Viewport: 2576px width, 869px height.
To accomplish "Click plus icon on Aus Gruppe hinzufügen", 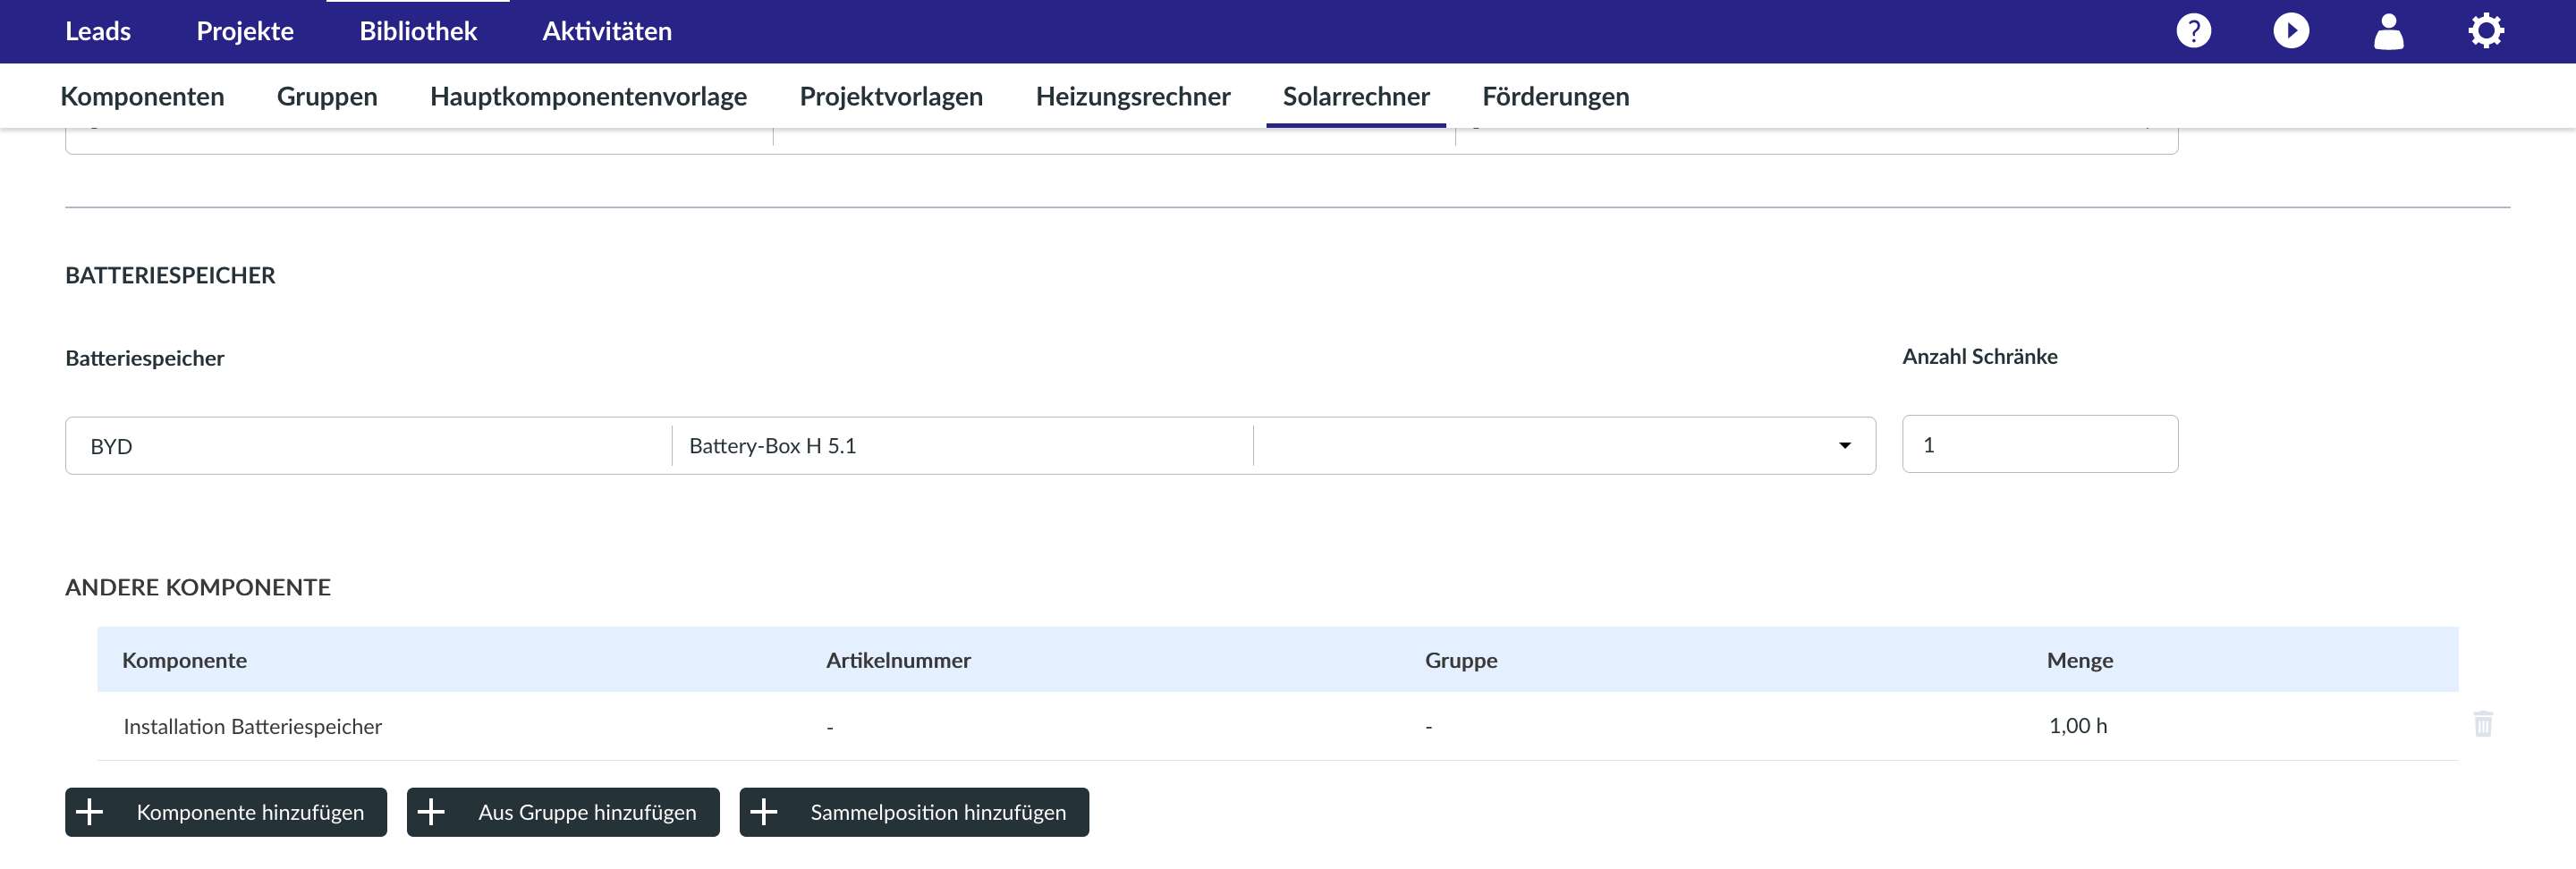I will tap(431, 812).
